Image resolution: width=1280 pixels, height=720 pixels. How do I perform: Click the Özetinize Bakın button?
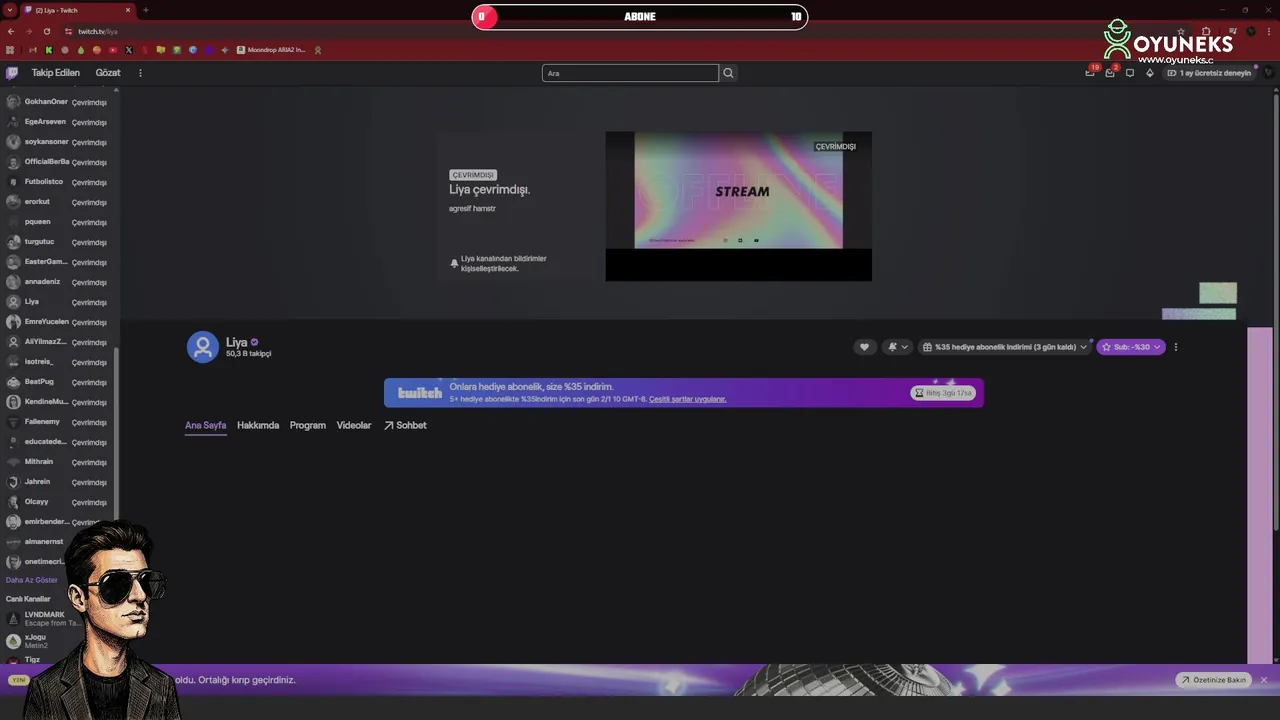[1214, 680]
